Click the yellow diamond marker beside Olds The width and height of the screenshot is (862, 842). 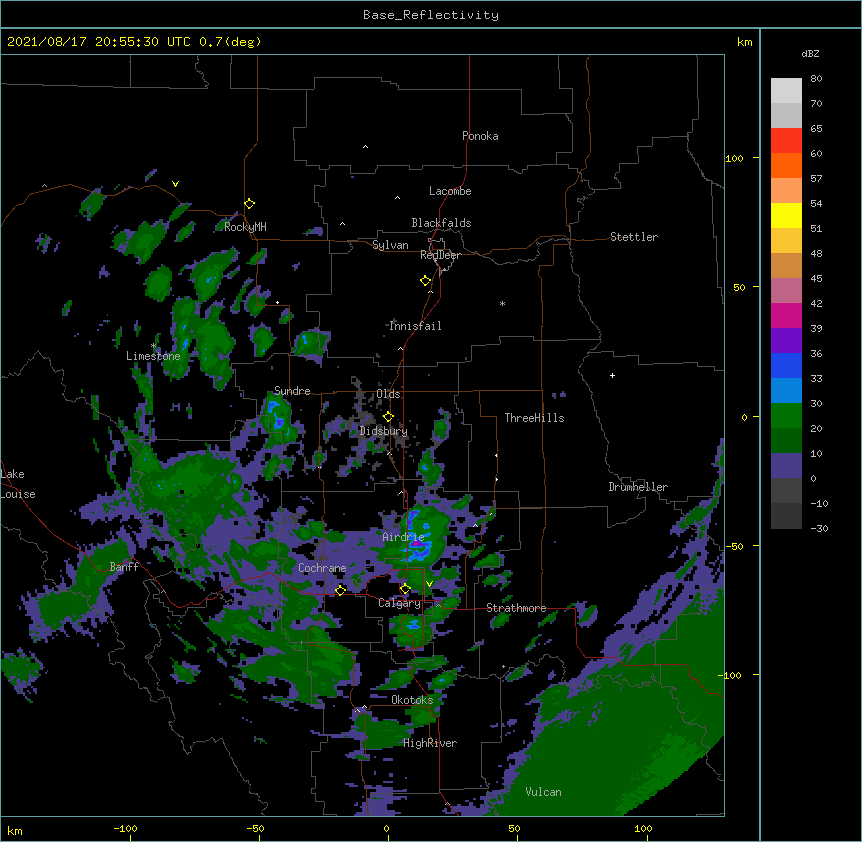click(388, 416)
